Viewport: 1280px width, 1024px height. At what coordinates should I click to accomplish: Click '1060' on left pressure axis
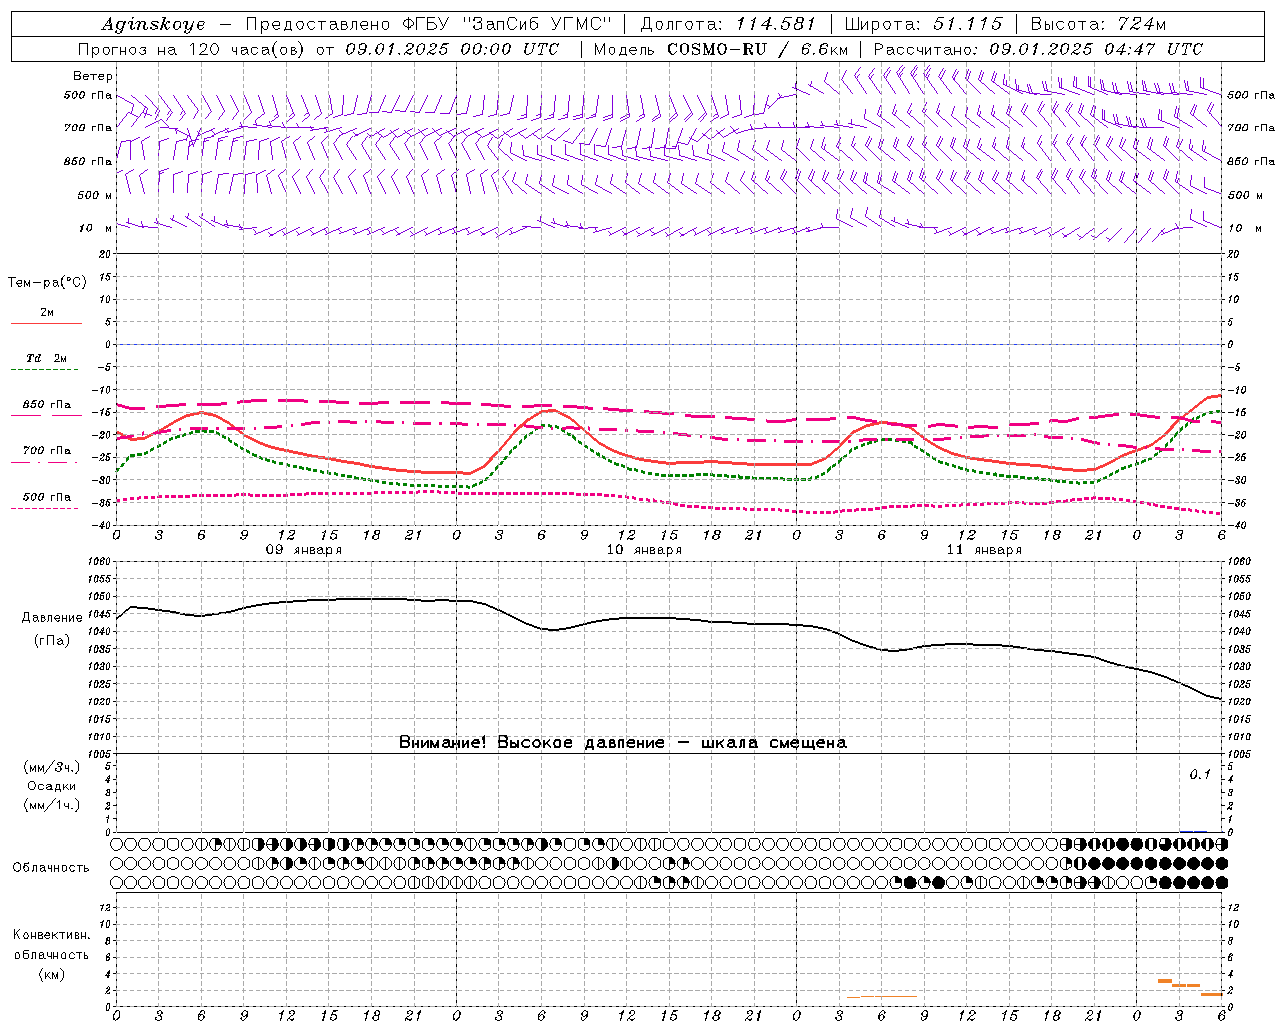99,562
